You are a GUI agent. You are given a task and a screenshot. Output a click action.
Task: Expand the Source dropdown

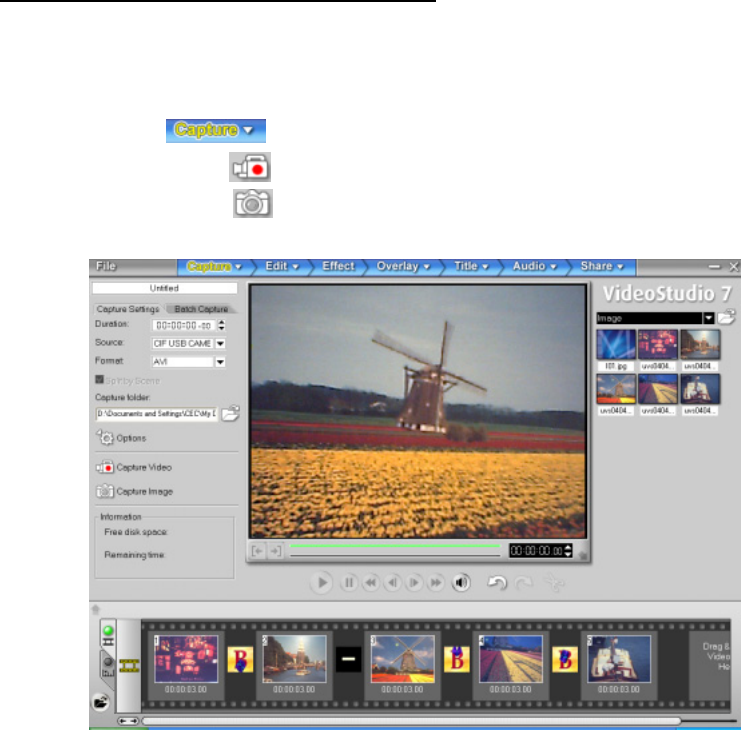point(220,344)
